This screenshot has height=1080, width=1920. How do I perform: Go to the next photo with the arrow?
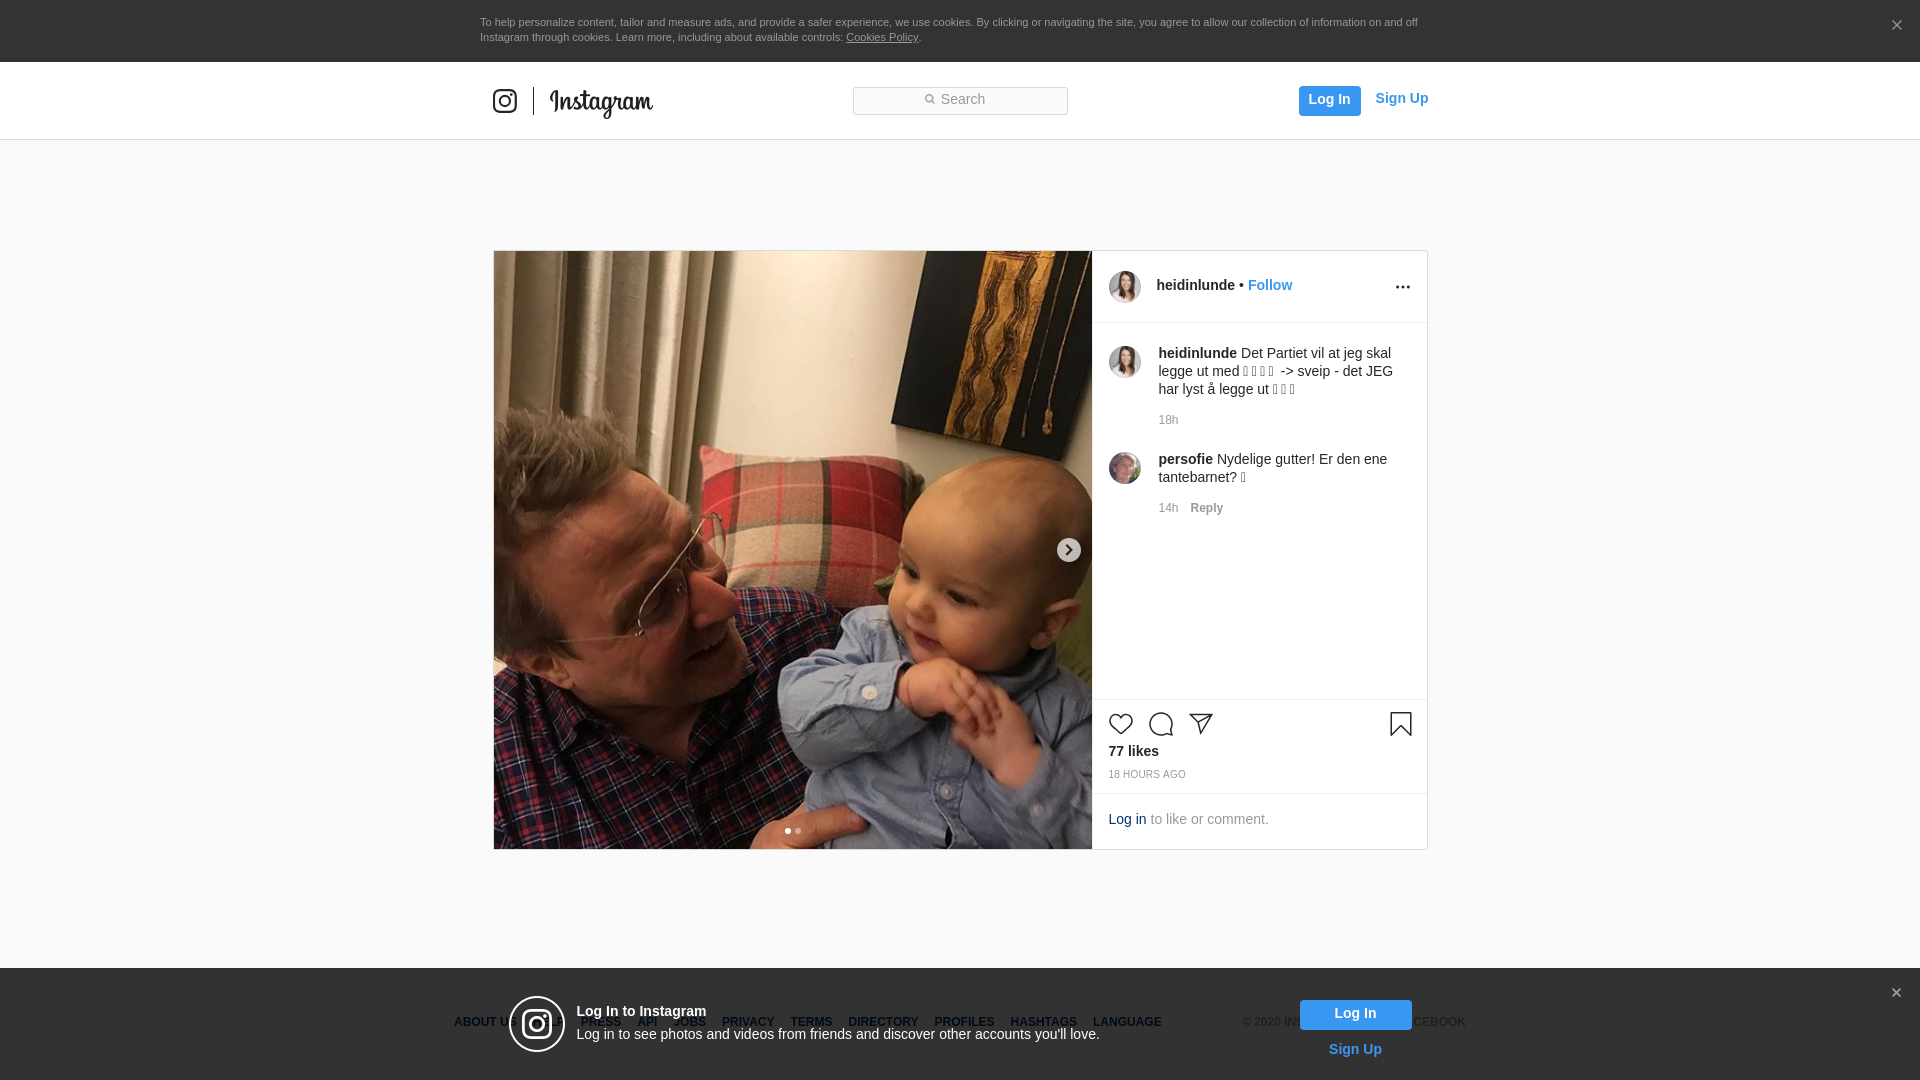(x=1069, y=550)
